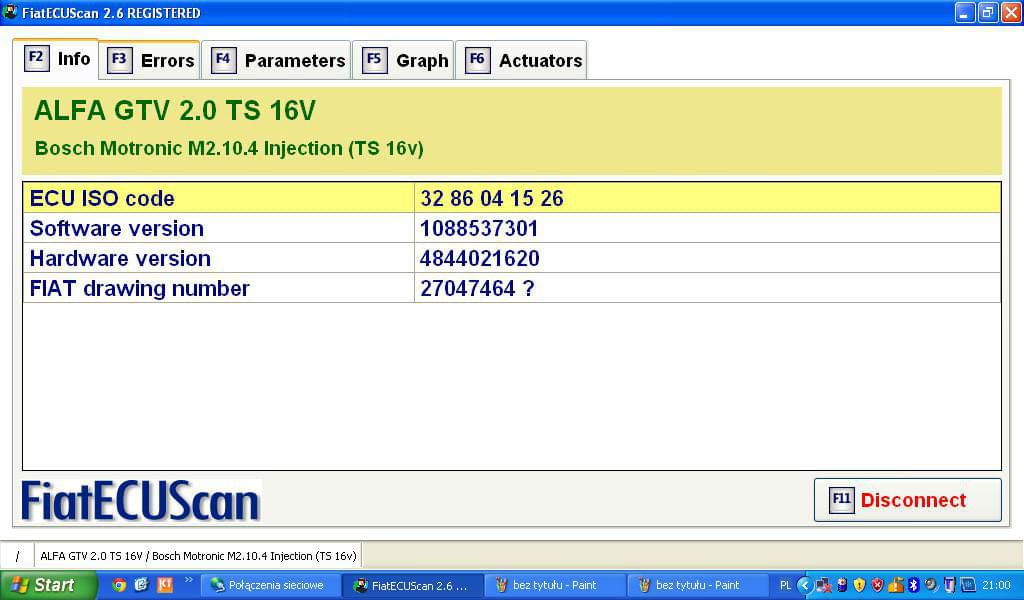Restore down the FiatECUScan window

[988, 12]
